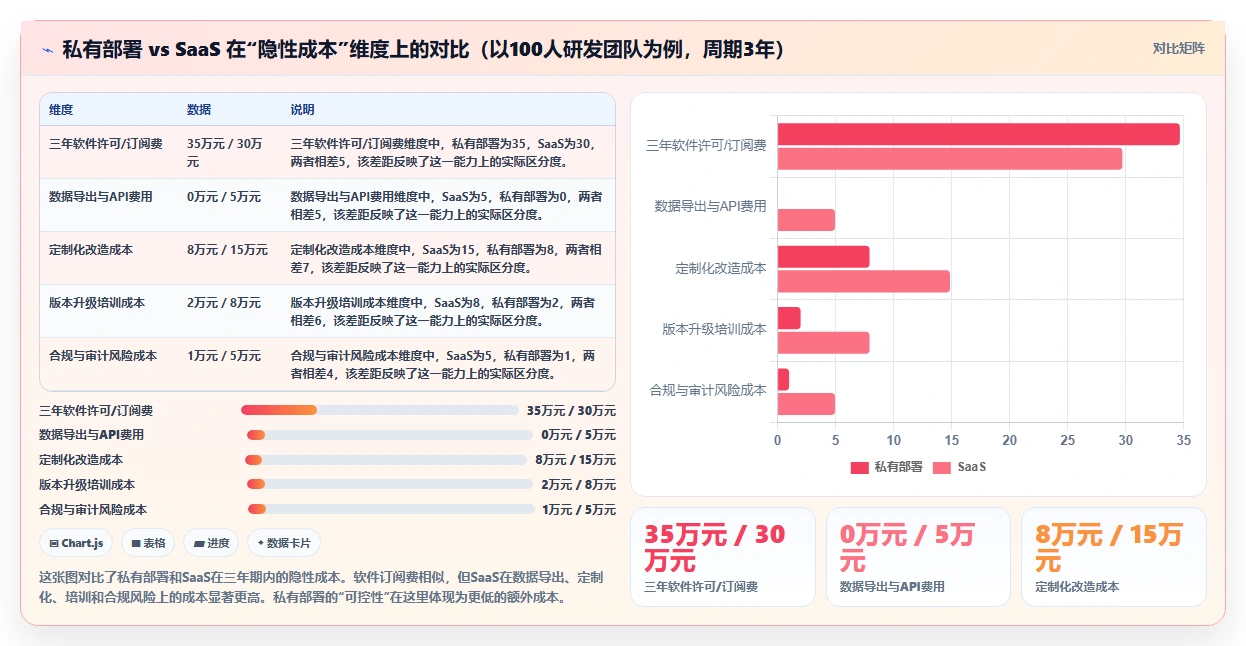Click progress row value 8万元 / 15万元
This screenshot has width=1246, height=646.
[x=575, y=460]
